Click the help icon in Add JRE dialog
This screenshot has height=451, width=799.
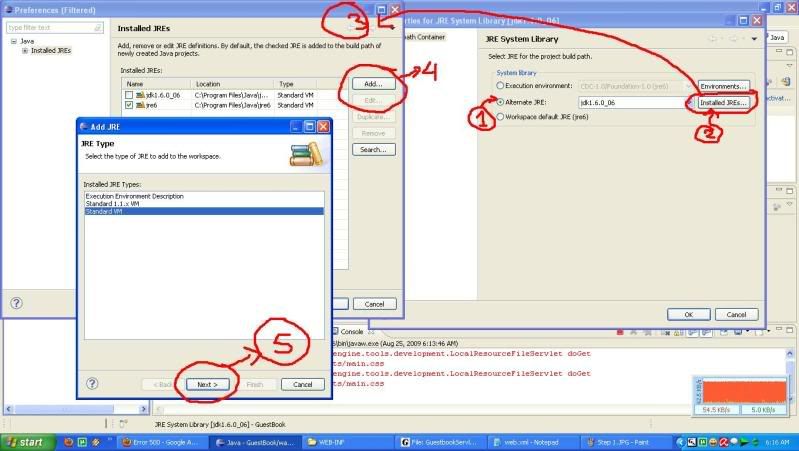point(92,383)
